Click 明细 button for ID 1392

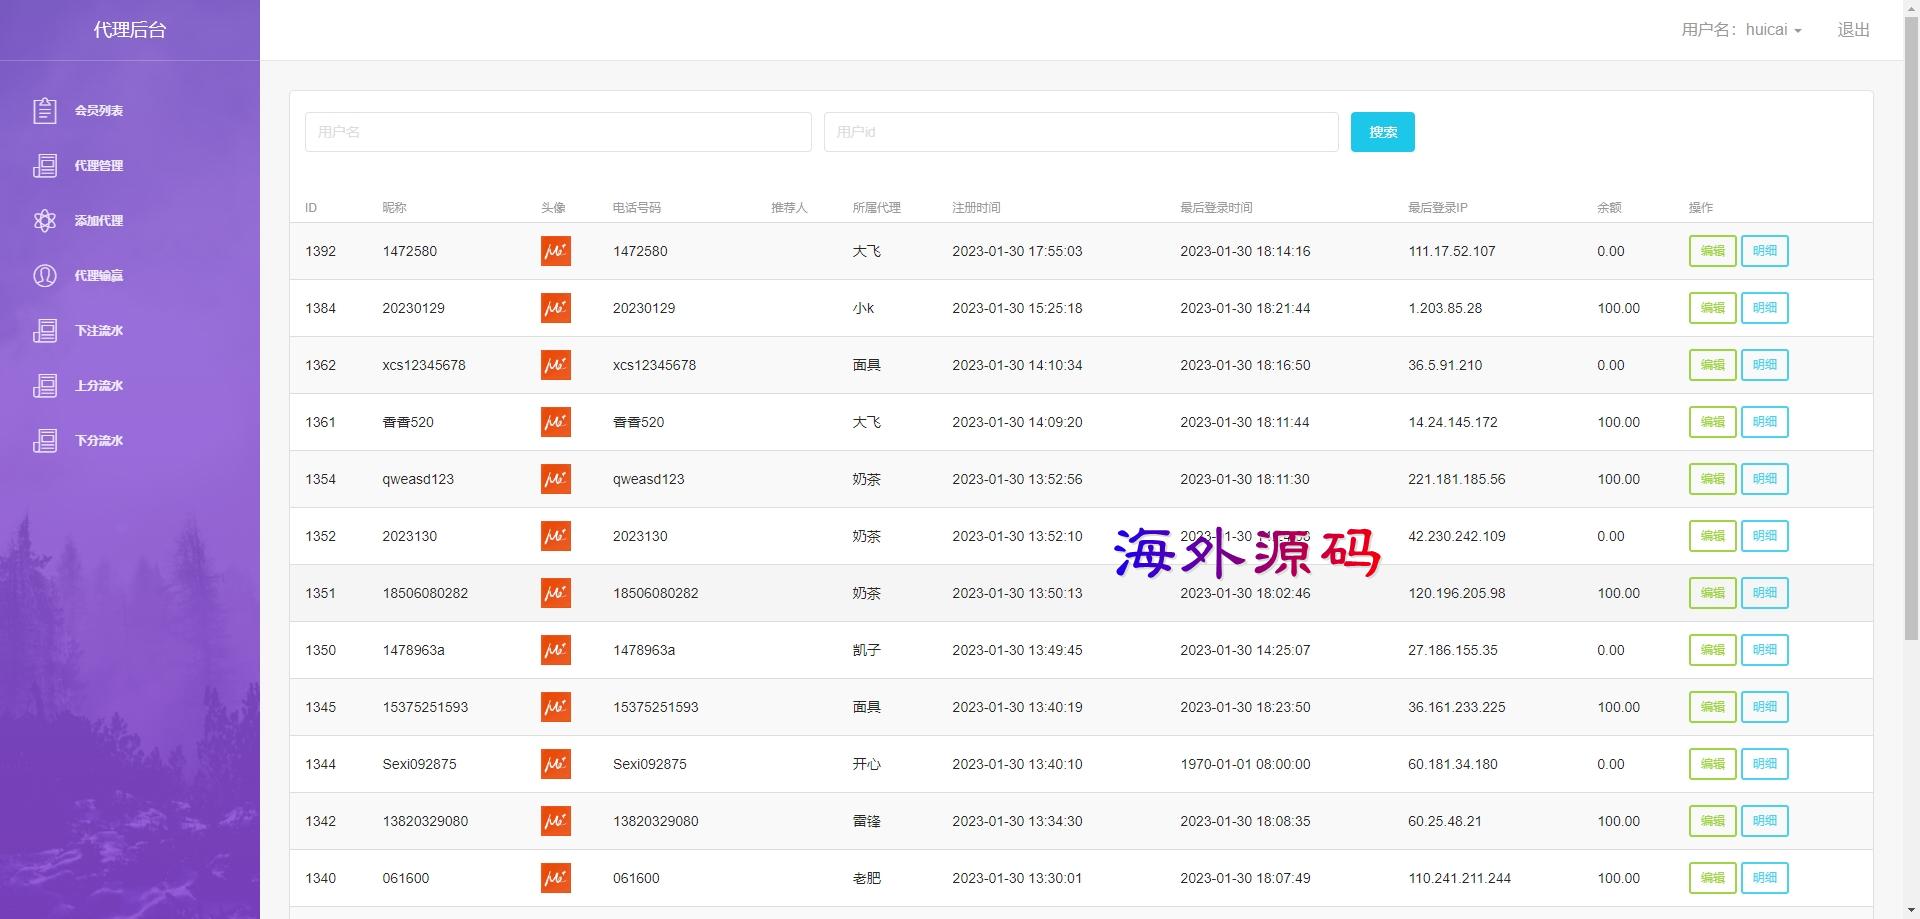[1765, 251]
